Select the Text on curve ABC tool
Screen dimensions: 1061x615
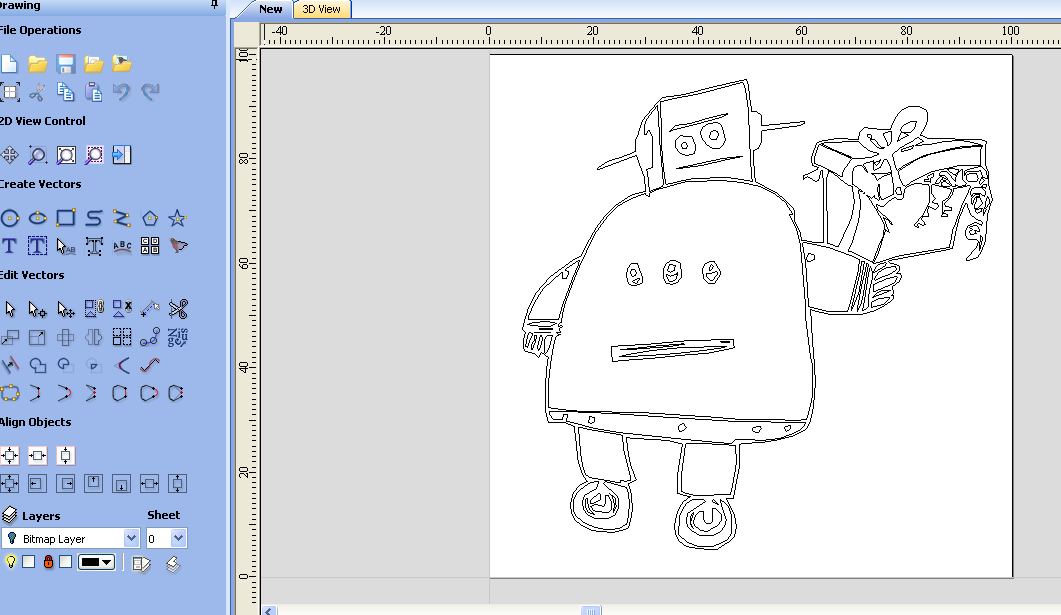(122, 246)
